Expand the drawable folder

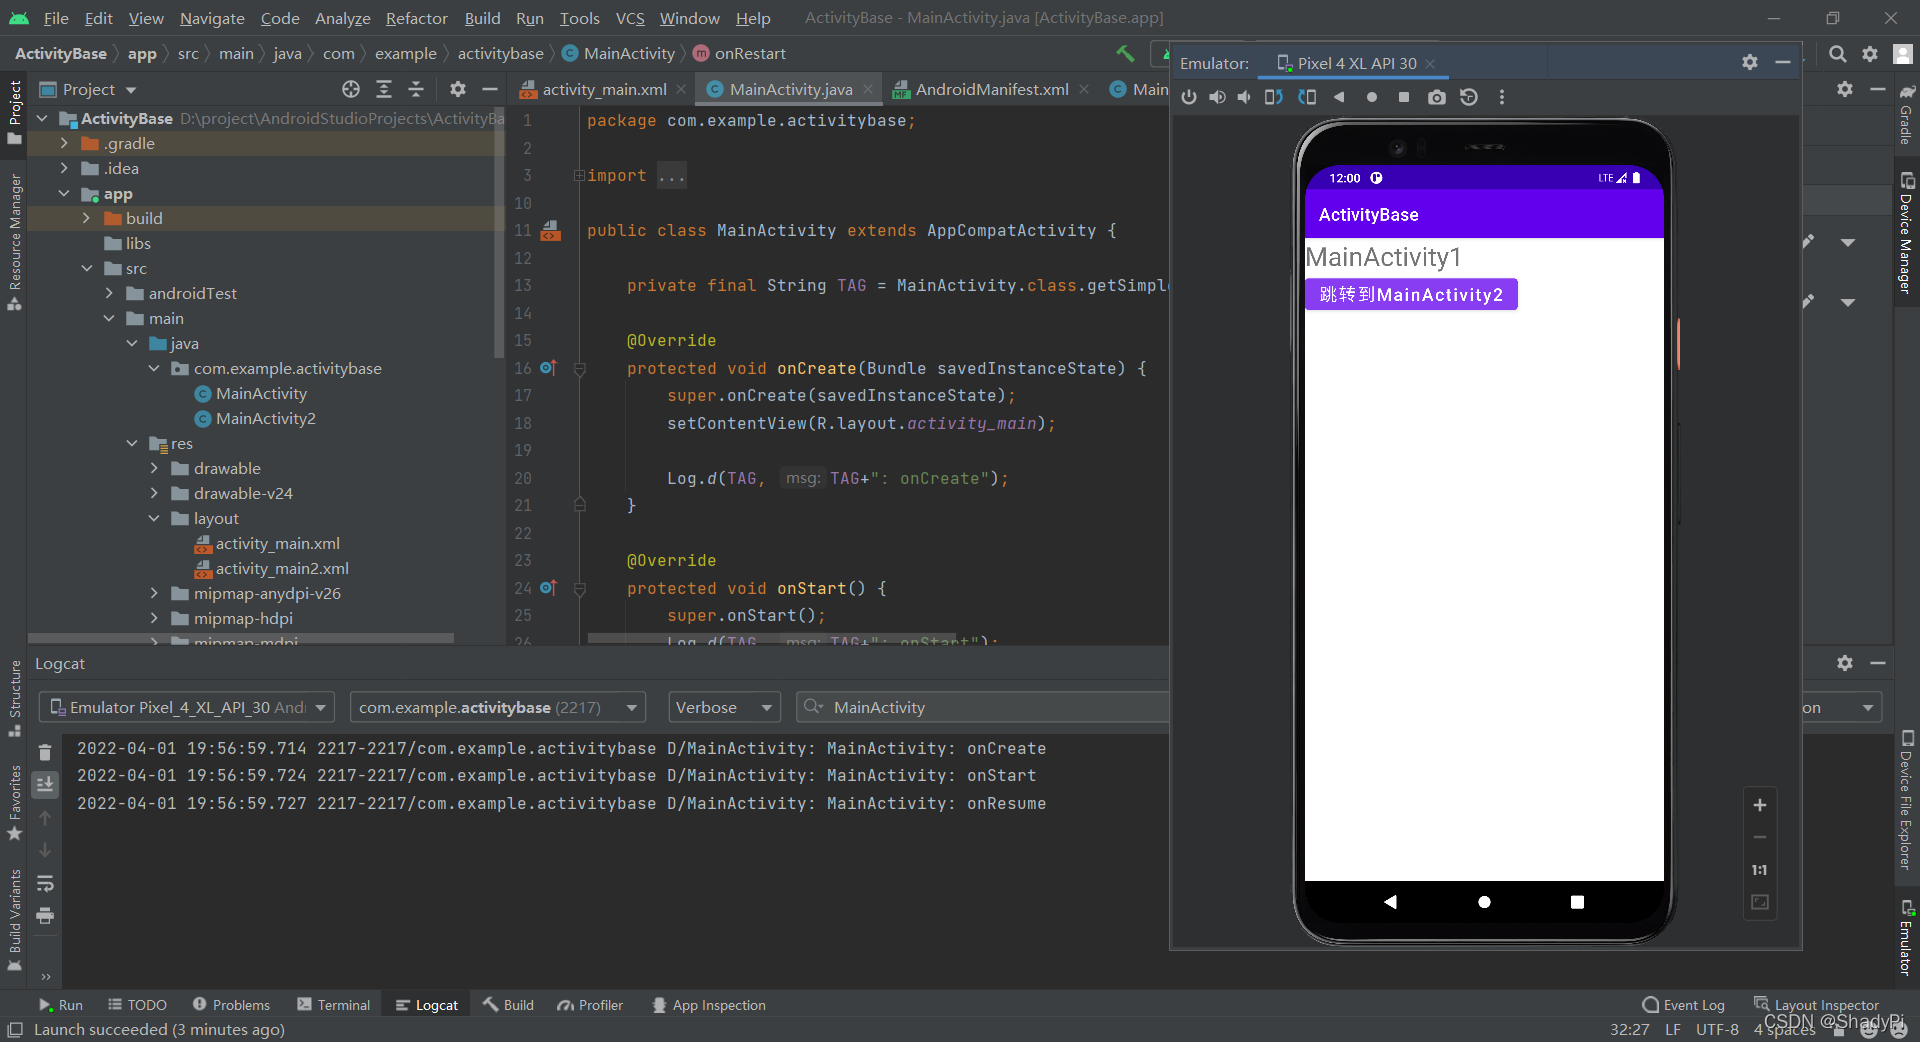(x=154, y=468)
